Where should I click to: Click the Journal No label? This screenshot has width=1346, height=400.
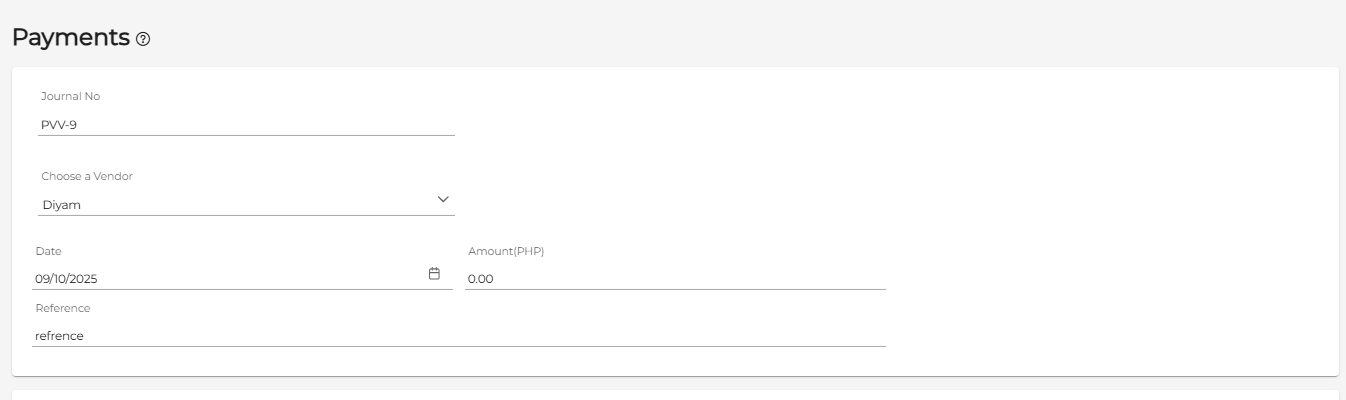click(70, 96)
